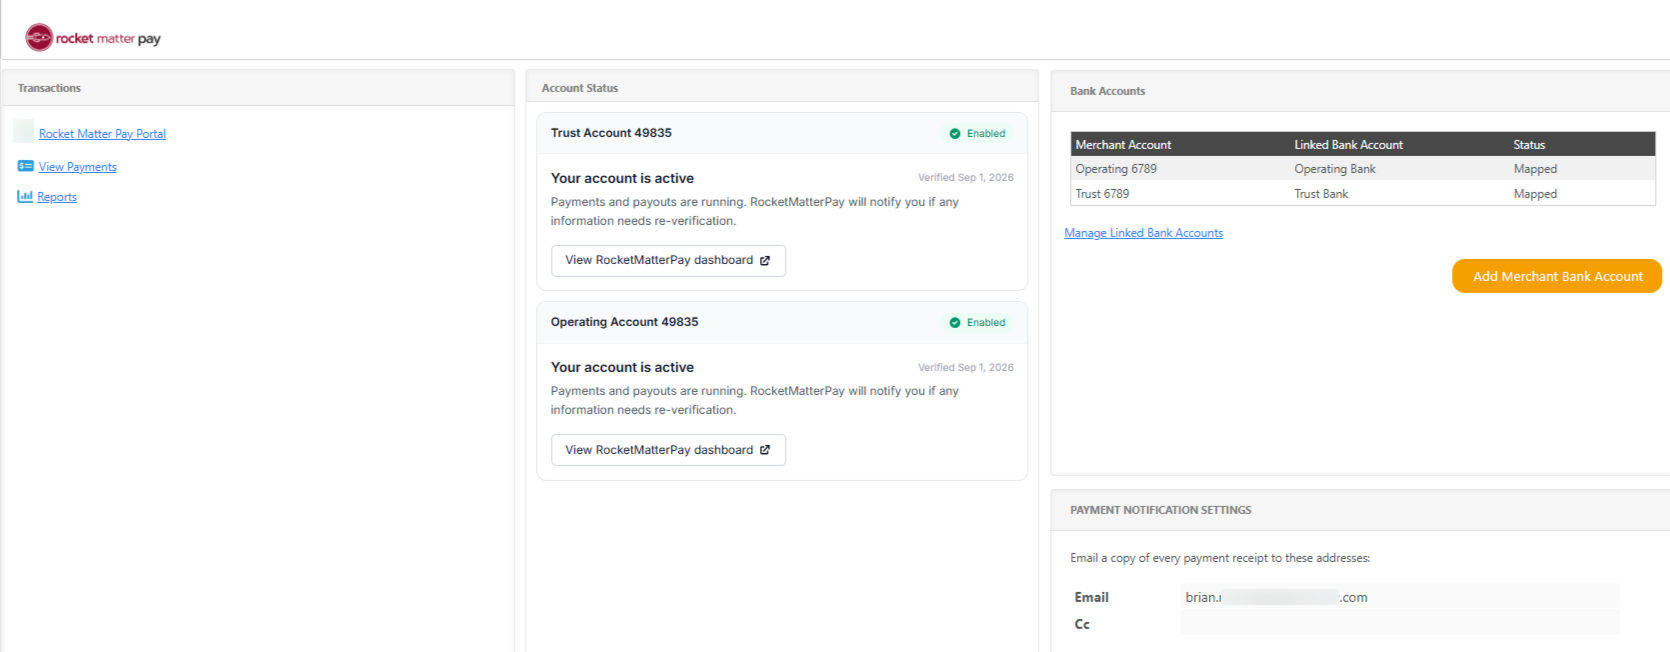Click View RocketMatterPay dashboard under Operating Account
The height and width of the screenshot is (652, 1670).
[x=668, y=450]
